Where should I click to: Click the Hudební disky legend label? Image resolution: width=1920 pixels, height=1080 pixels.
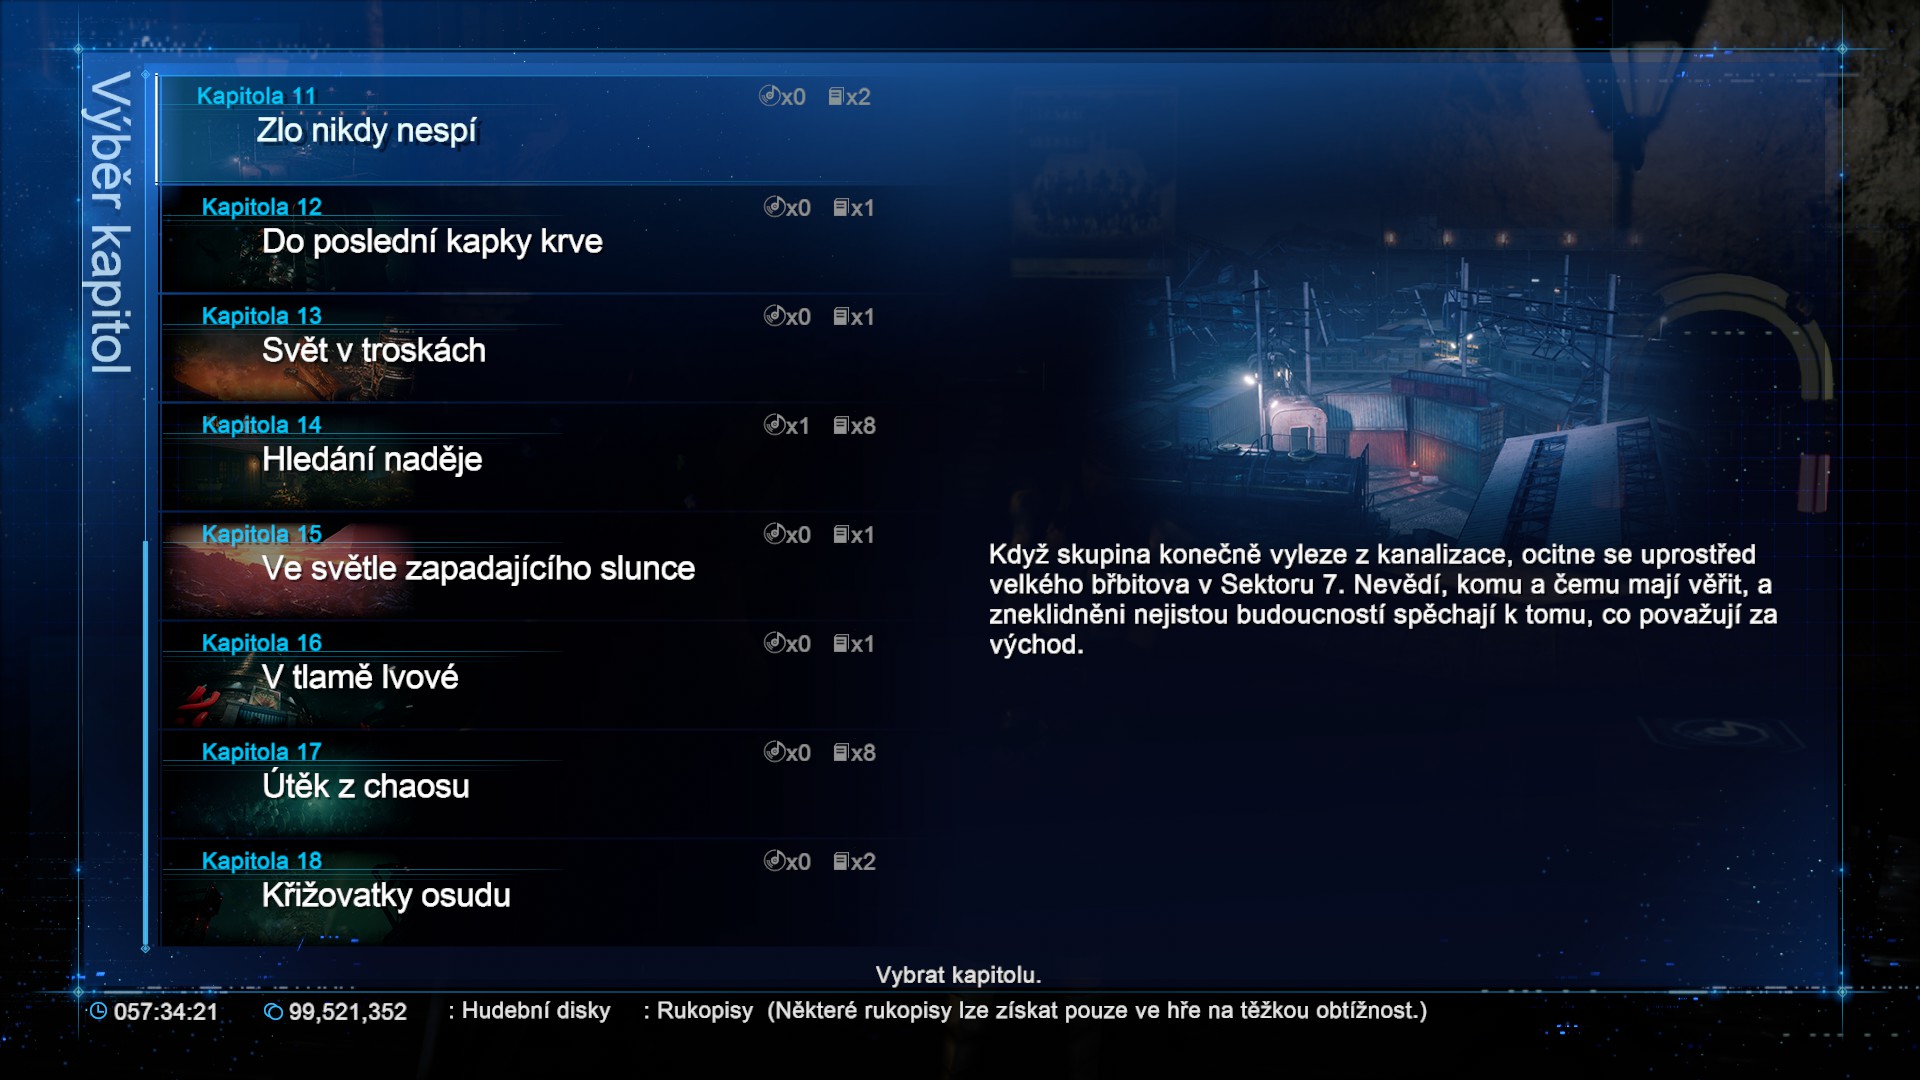(x=536, y=1010)
